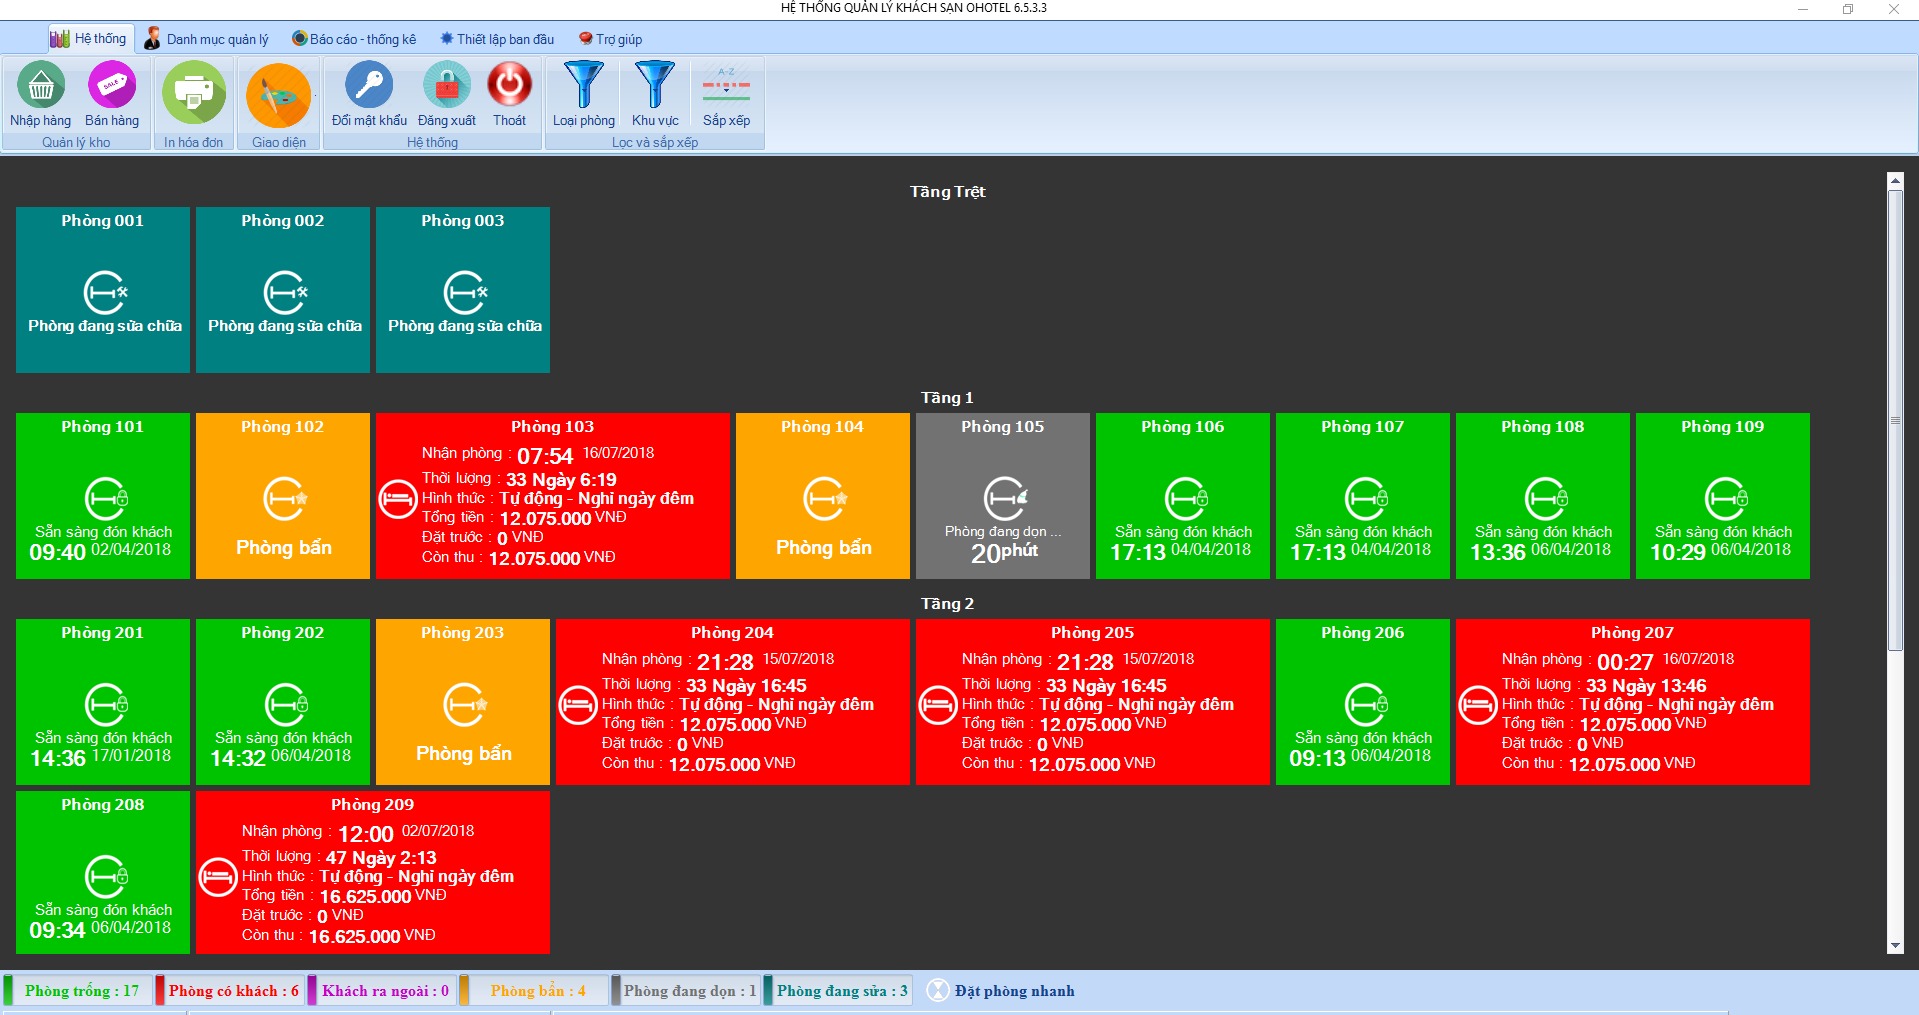Click the scrollbar down arrow
The height and width of the screenshot is (1015, 1919).
[x=1895, y=945]
